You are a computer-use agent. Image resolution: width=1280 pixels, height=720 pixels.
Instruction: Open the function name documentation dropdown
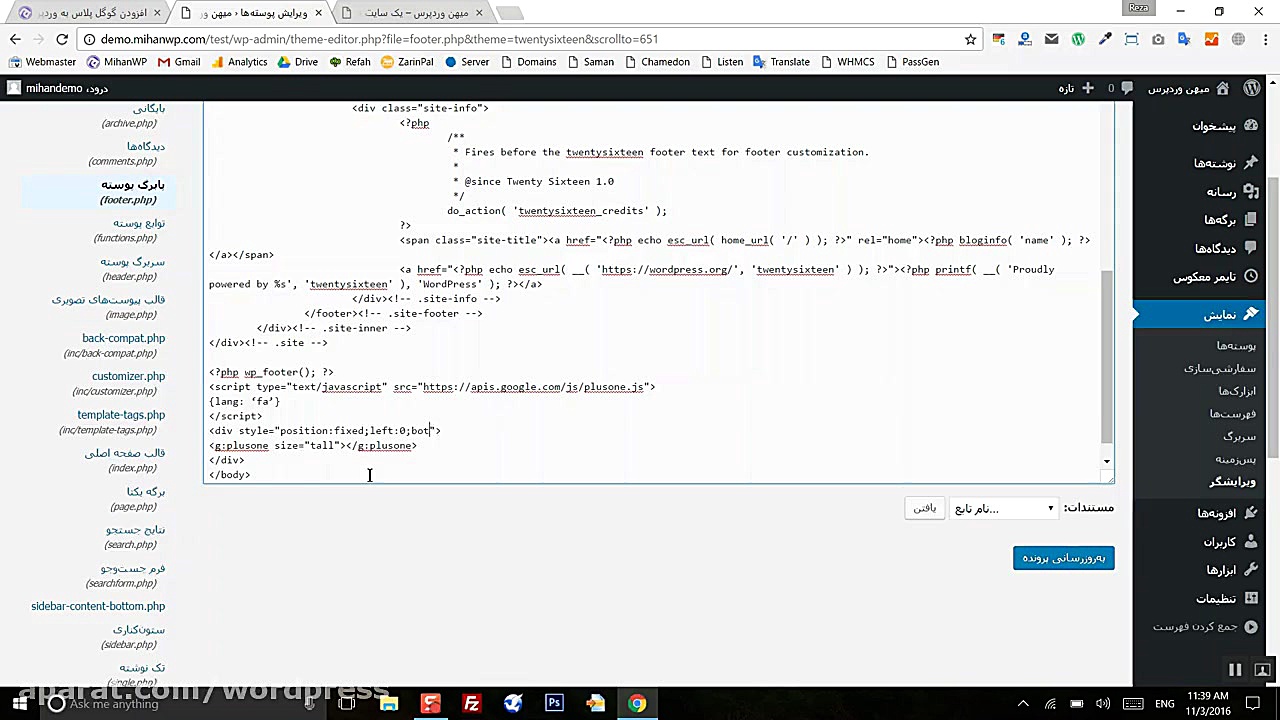click(x=1003, y=508)
